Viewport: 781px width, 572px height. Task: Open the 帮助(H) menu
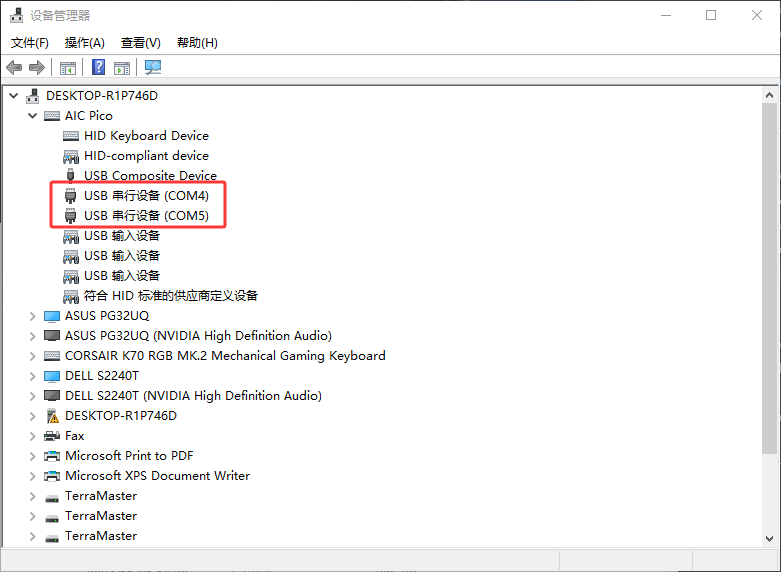pos(197,43)
